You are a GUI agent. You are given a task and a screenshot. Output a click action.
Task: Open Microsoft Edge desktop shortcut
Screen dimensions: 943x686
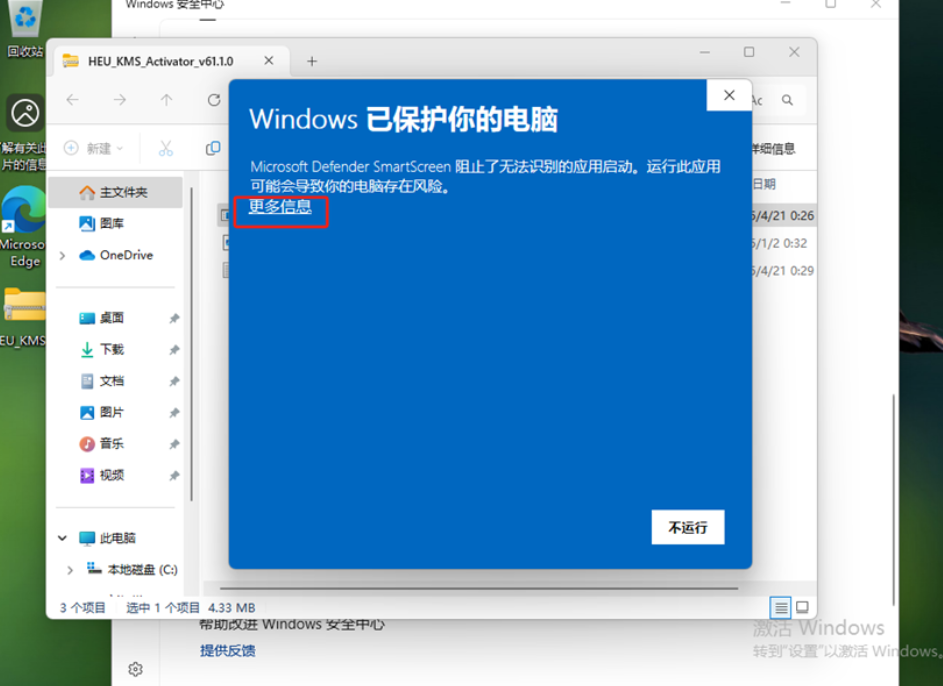[x=23, y=227]
